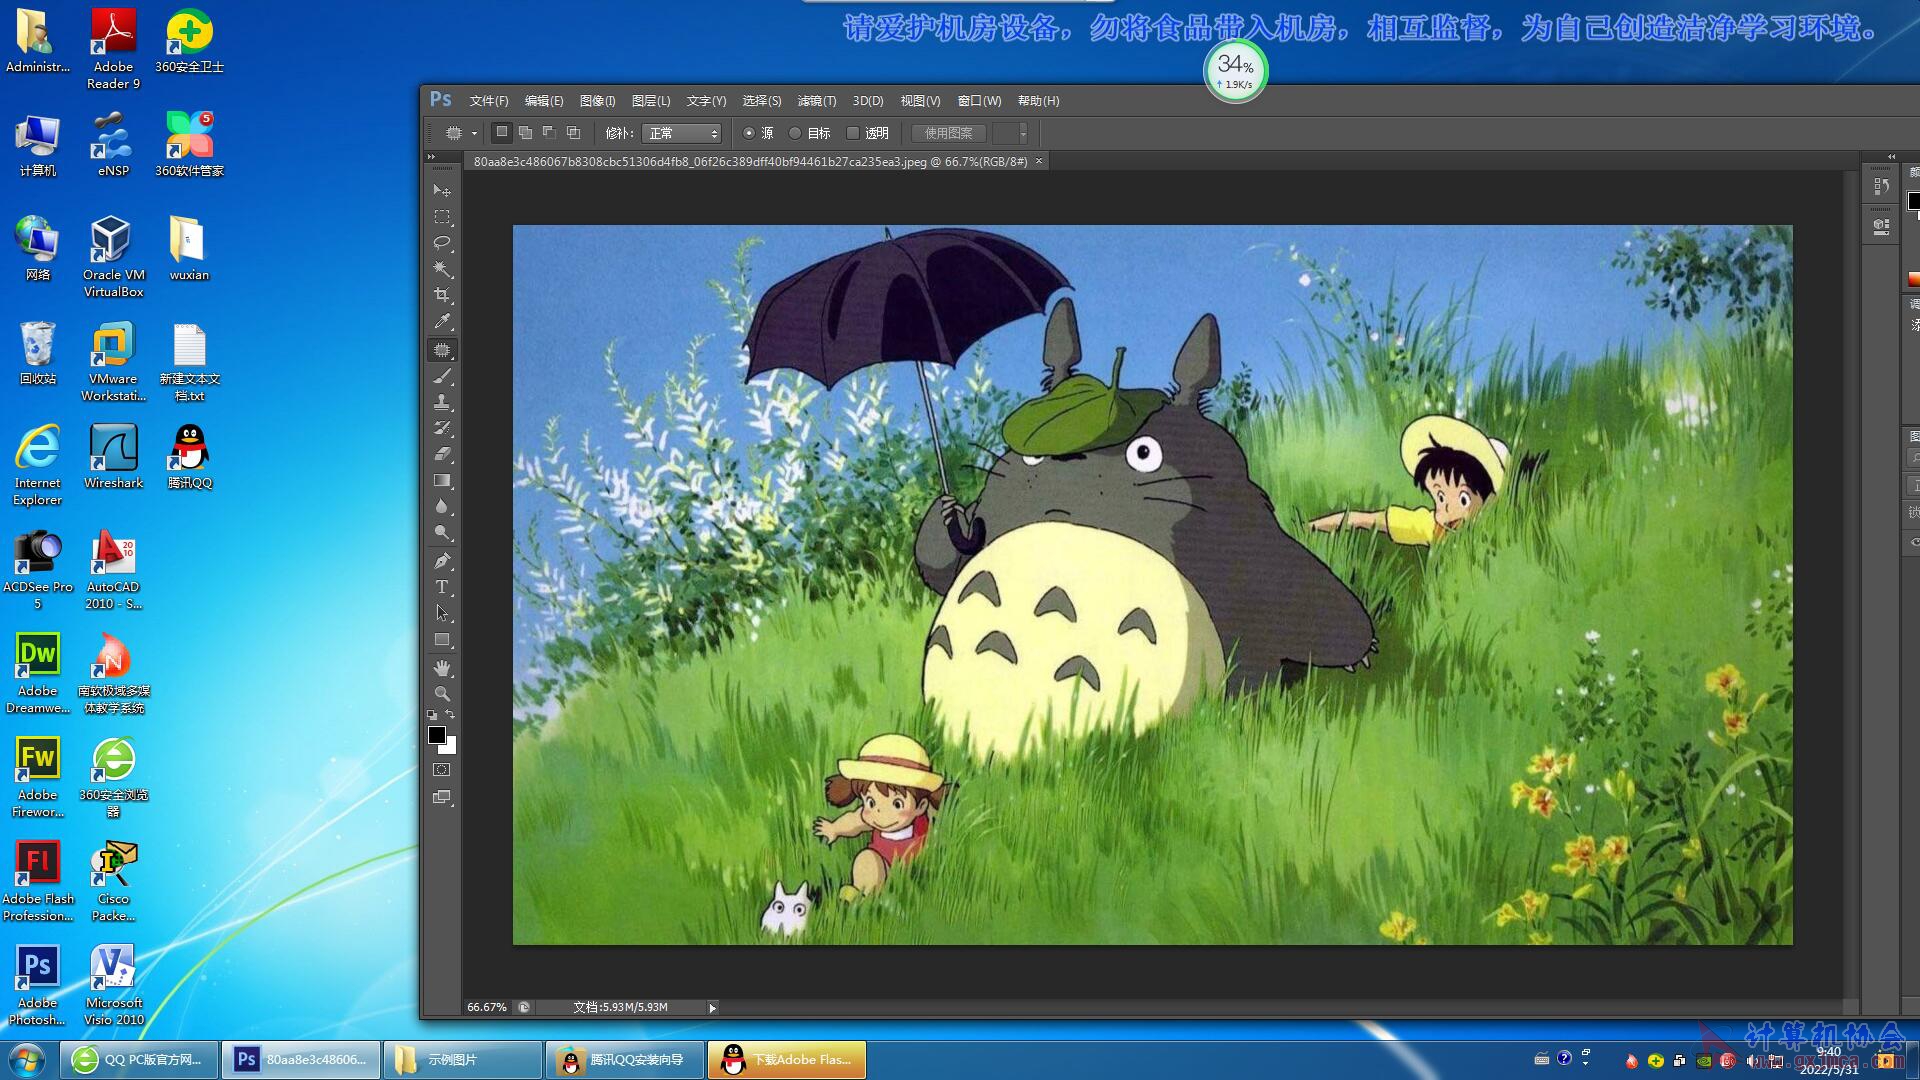Click the background color swatch
The height and width of the screenshot is (1080, 1920).
(x=450, y=747)
